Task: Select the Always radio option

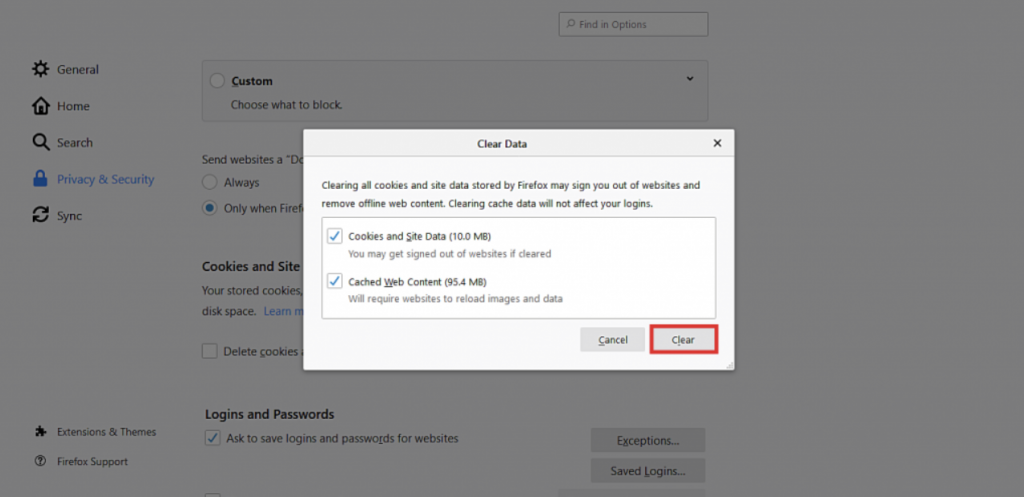Action: tap(210, 182)
